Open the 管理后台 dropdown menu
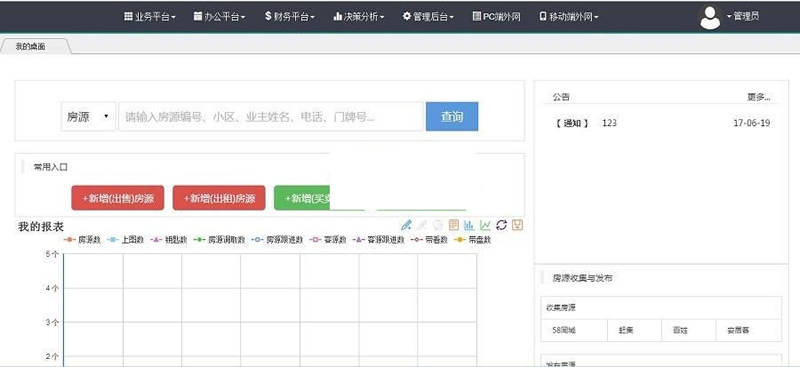 [428, 16]
